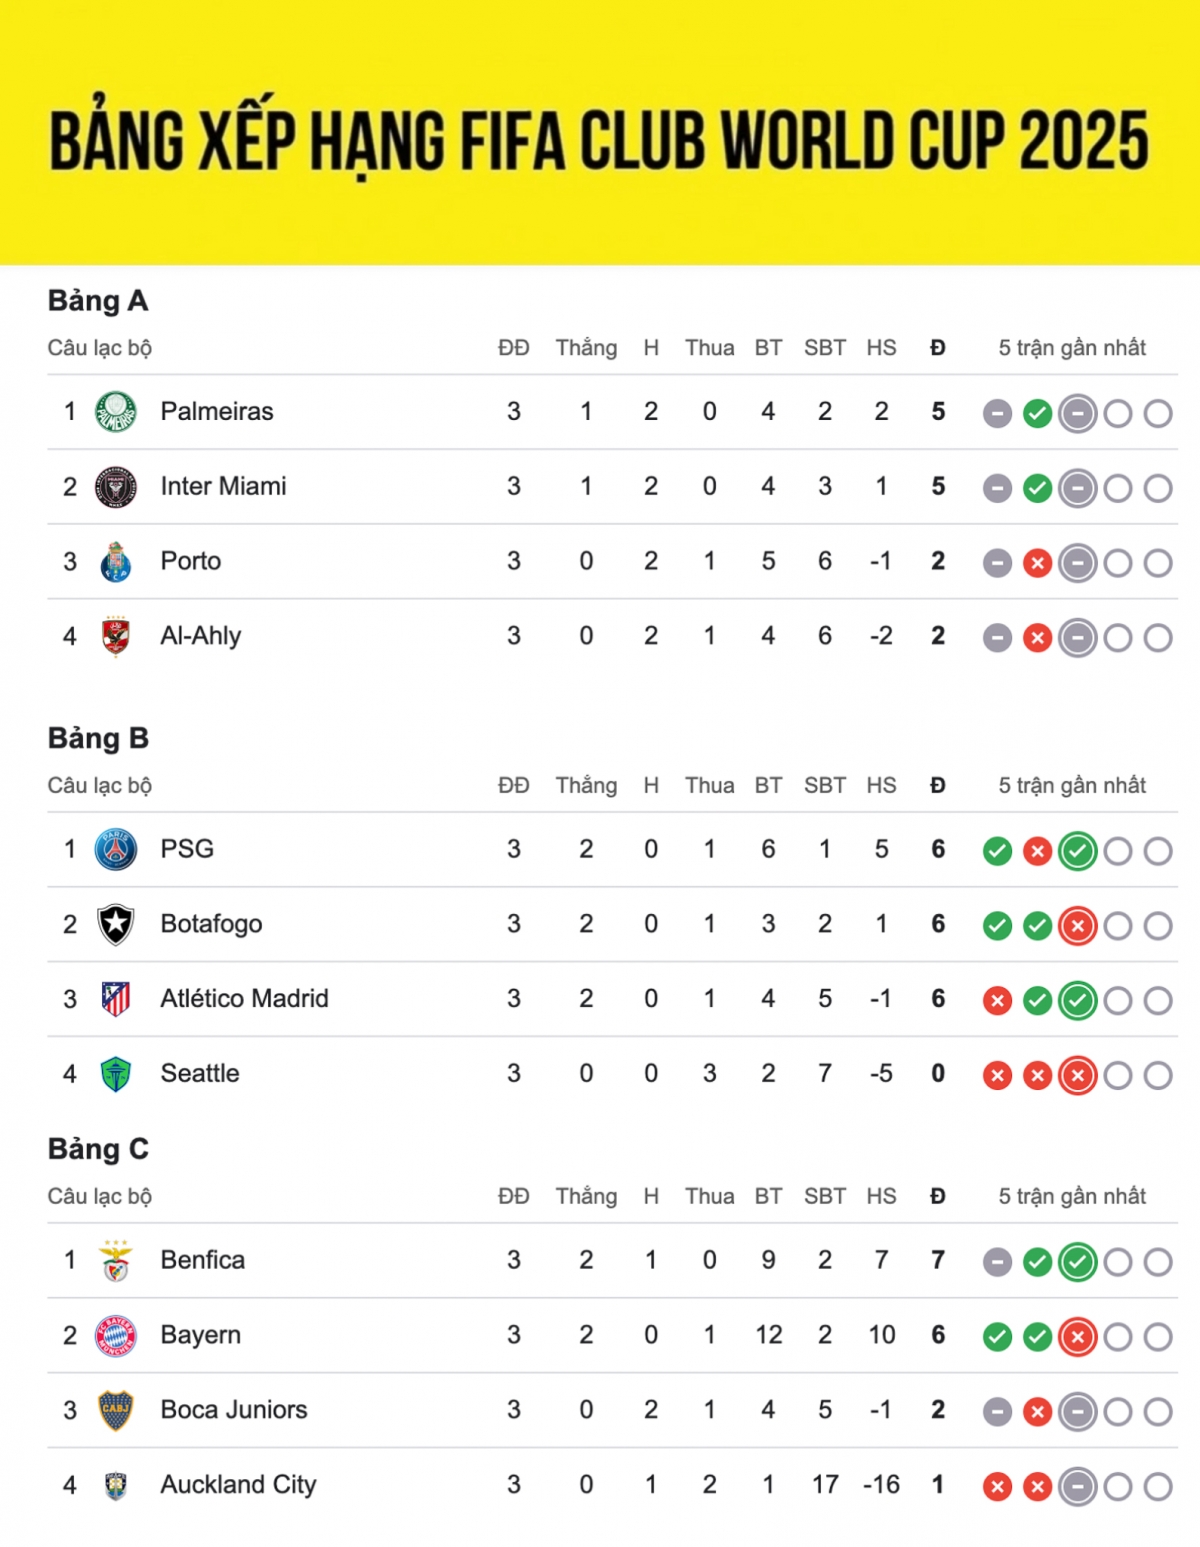Select the Atlético Madrid crest
Image resolution: width=1200 pixels, height=1547 pixels.
tap(116, 999)
